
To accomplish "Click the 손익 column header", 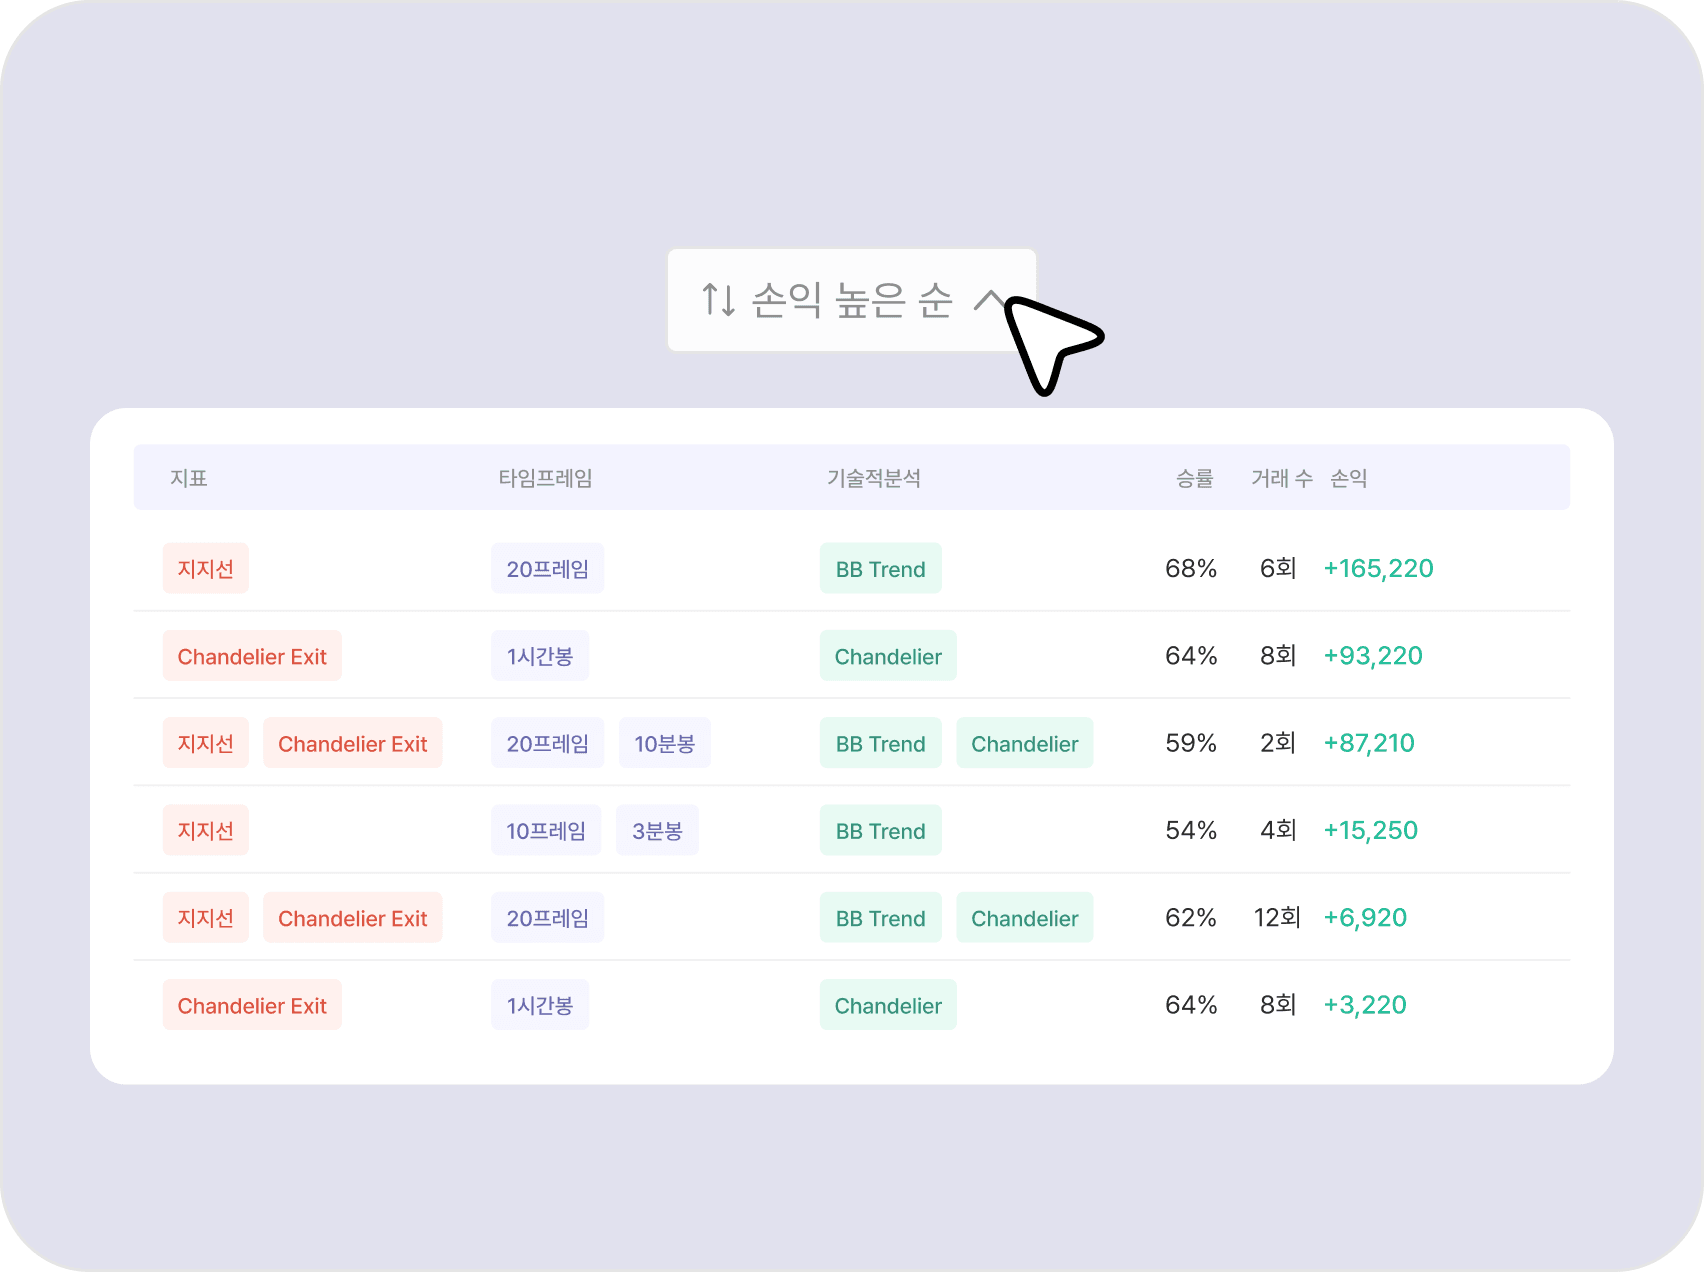I will (x=1348, y=478).
